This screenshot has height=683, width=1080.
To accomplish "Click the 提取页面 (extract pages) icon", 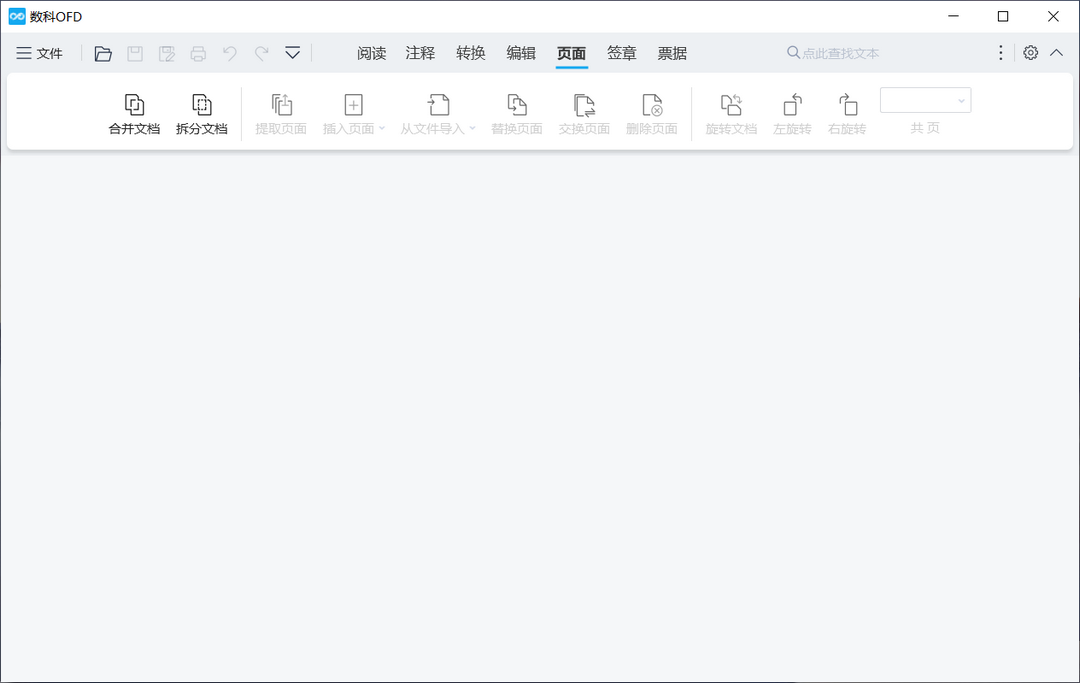I will coord(281,105).
